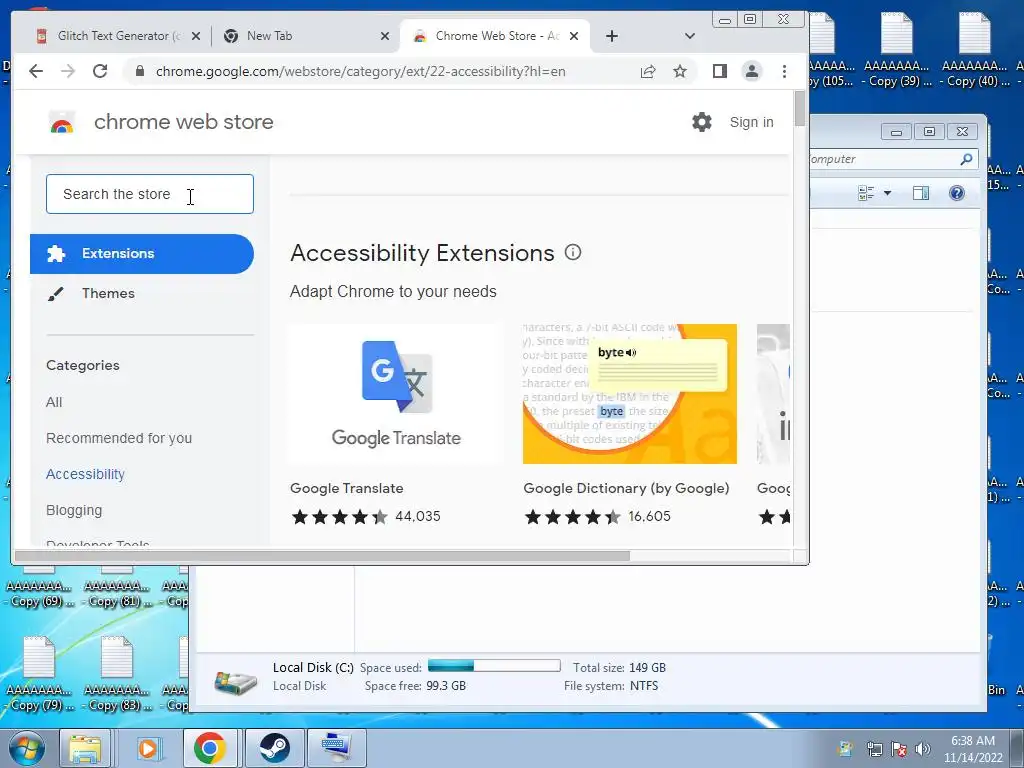Choose the Accessibility category

[85, 474]
